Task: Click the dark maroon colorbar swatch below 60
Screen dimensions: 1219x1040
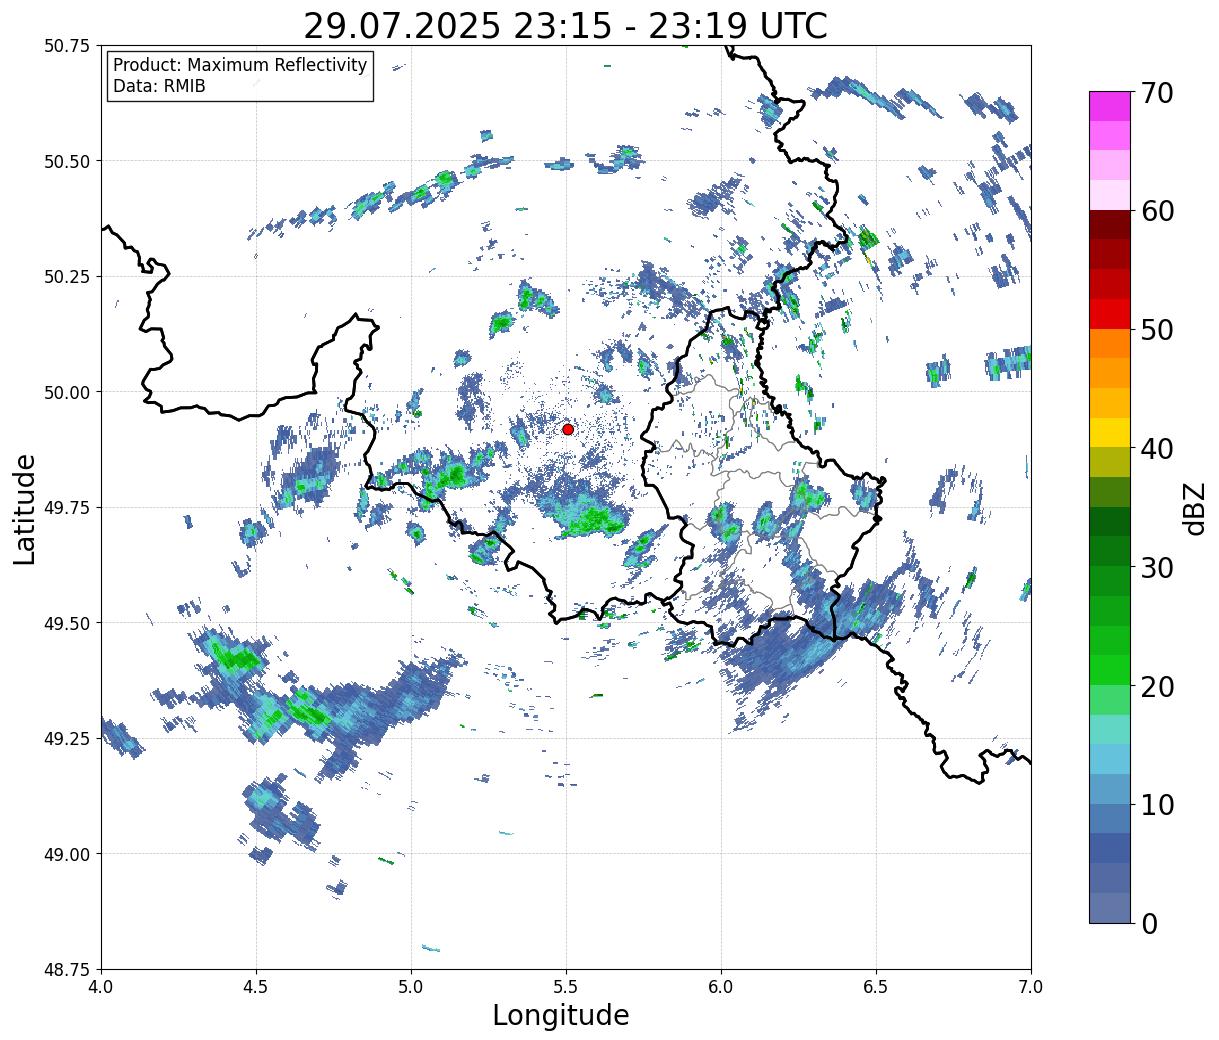Action: [x=1110, y=224]
